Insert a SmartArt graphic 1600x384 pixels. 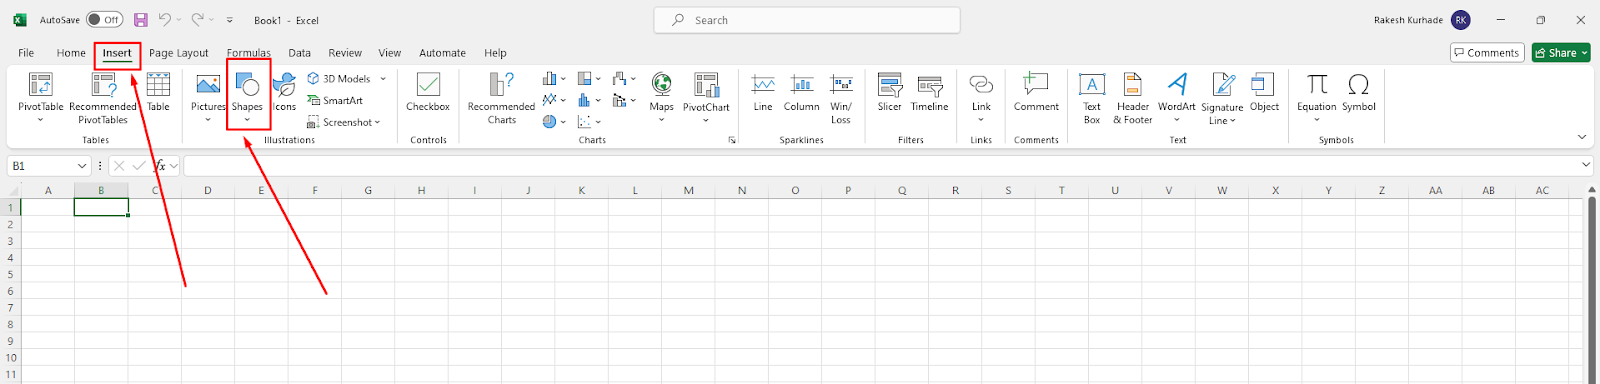(336, 101)
